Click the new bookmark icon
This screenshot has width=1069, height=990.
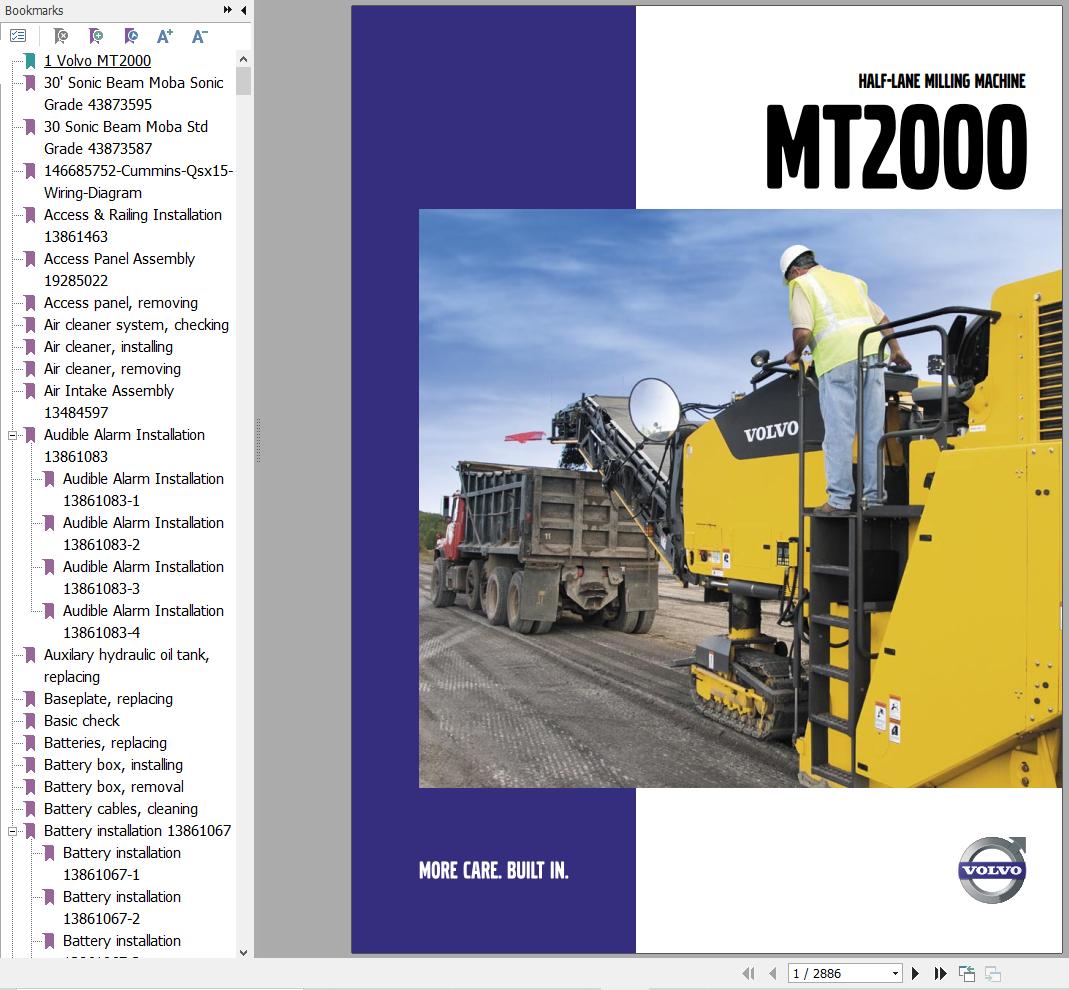[95, 36]
